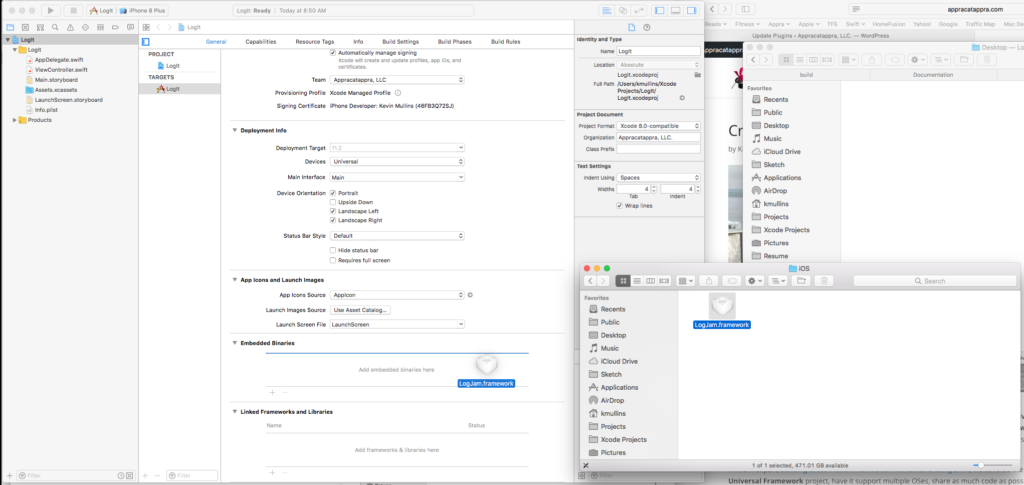This screenshot has width=1024, height=485.
Task: Toggle the Xcode navigator pane visibility
Action: [x=660, y=10]
